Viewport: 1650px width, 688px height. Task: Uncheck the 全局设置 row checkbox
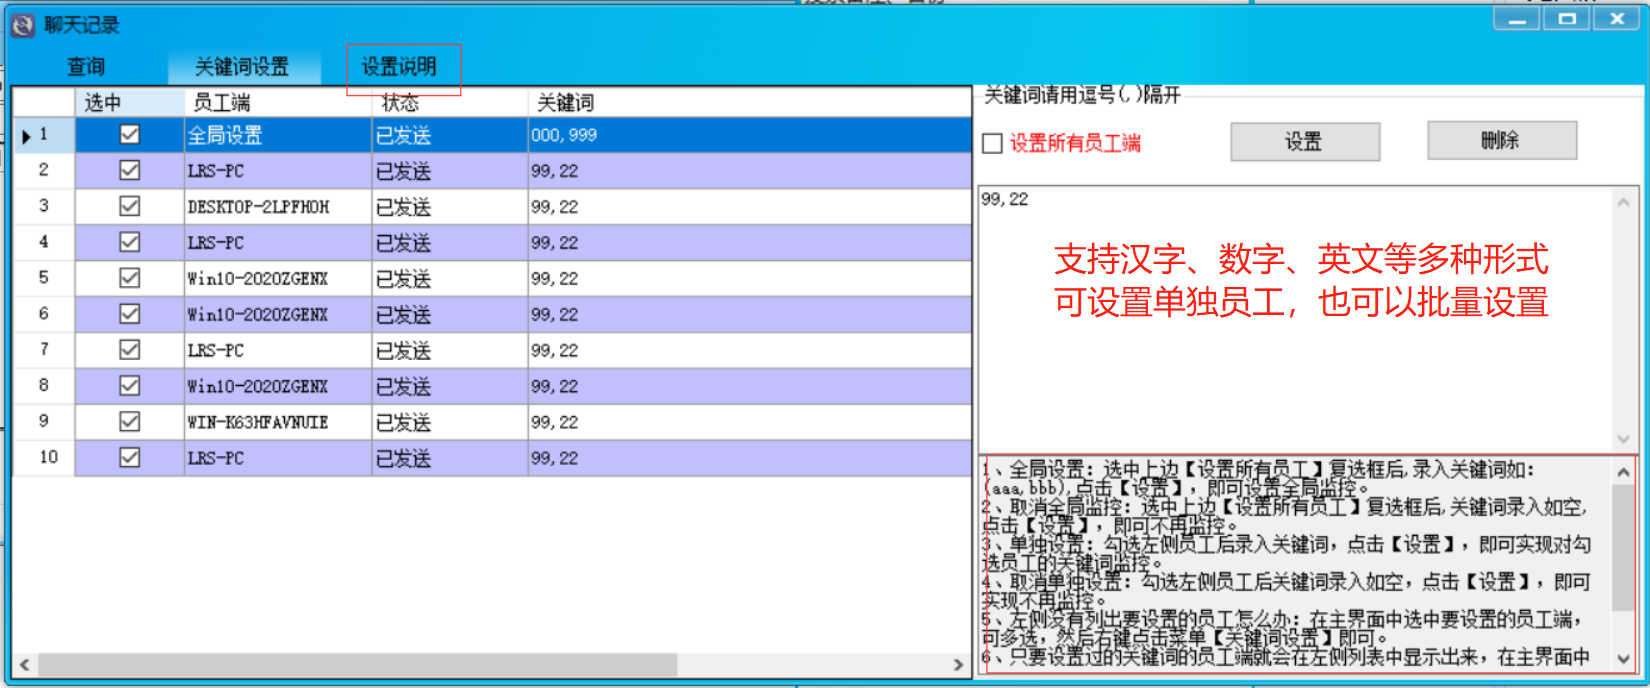click(x=130, y=135)
